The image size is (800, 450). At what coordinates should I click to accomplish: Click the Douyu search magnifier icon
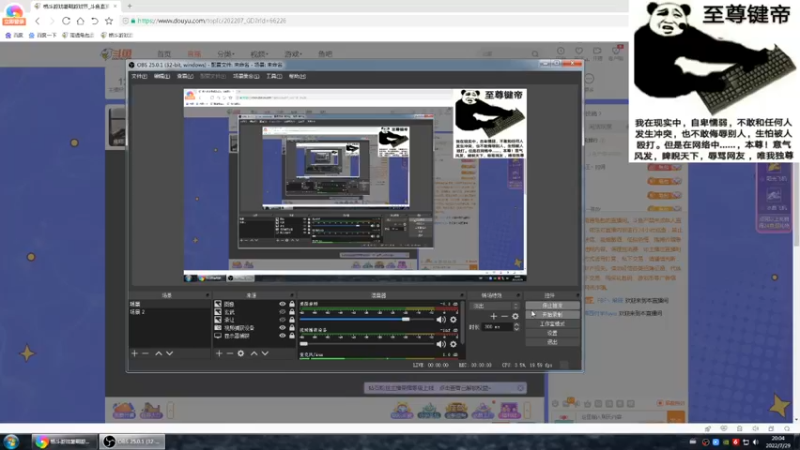pyautogui.click(x=535, y=54)
